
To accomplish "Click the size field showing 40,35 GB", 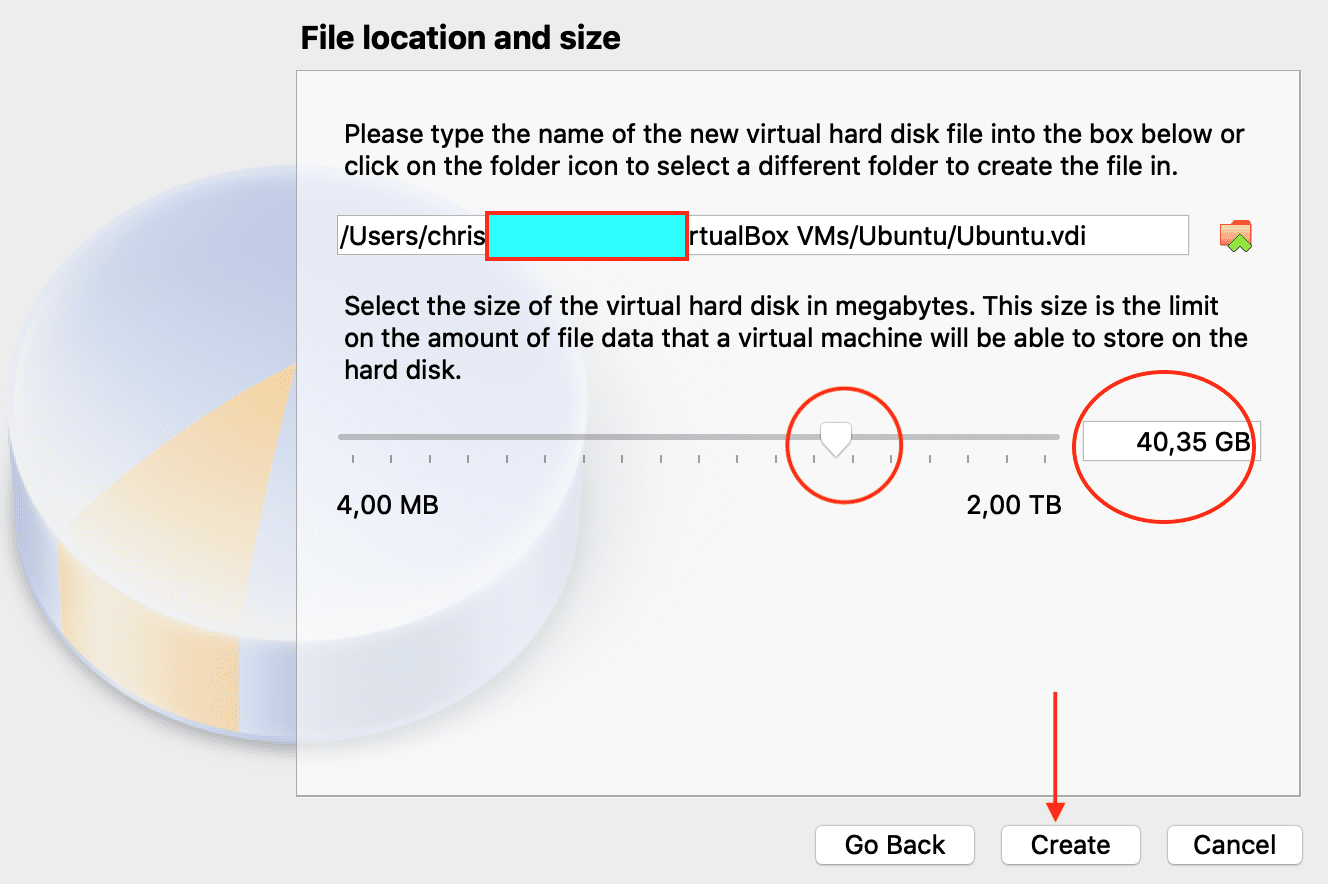I will pyautogui.click(x=1172, y=441).
